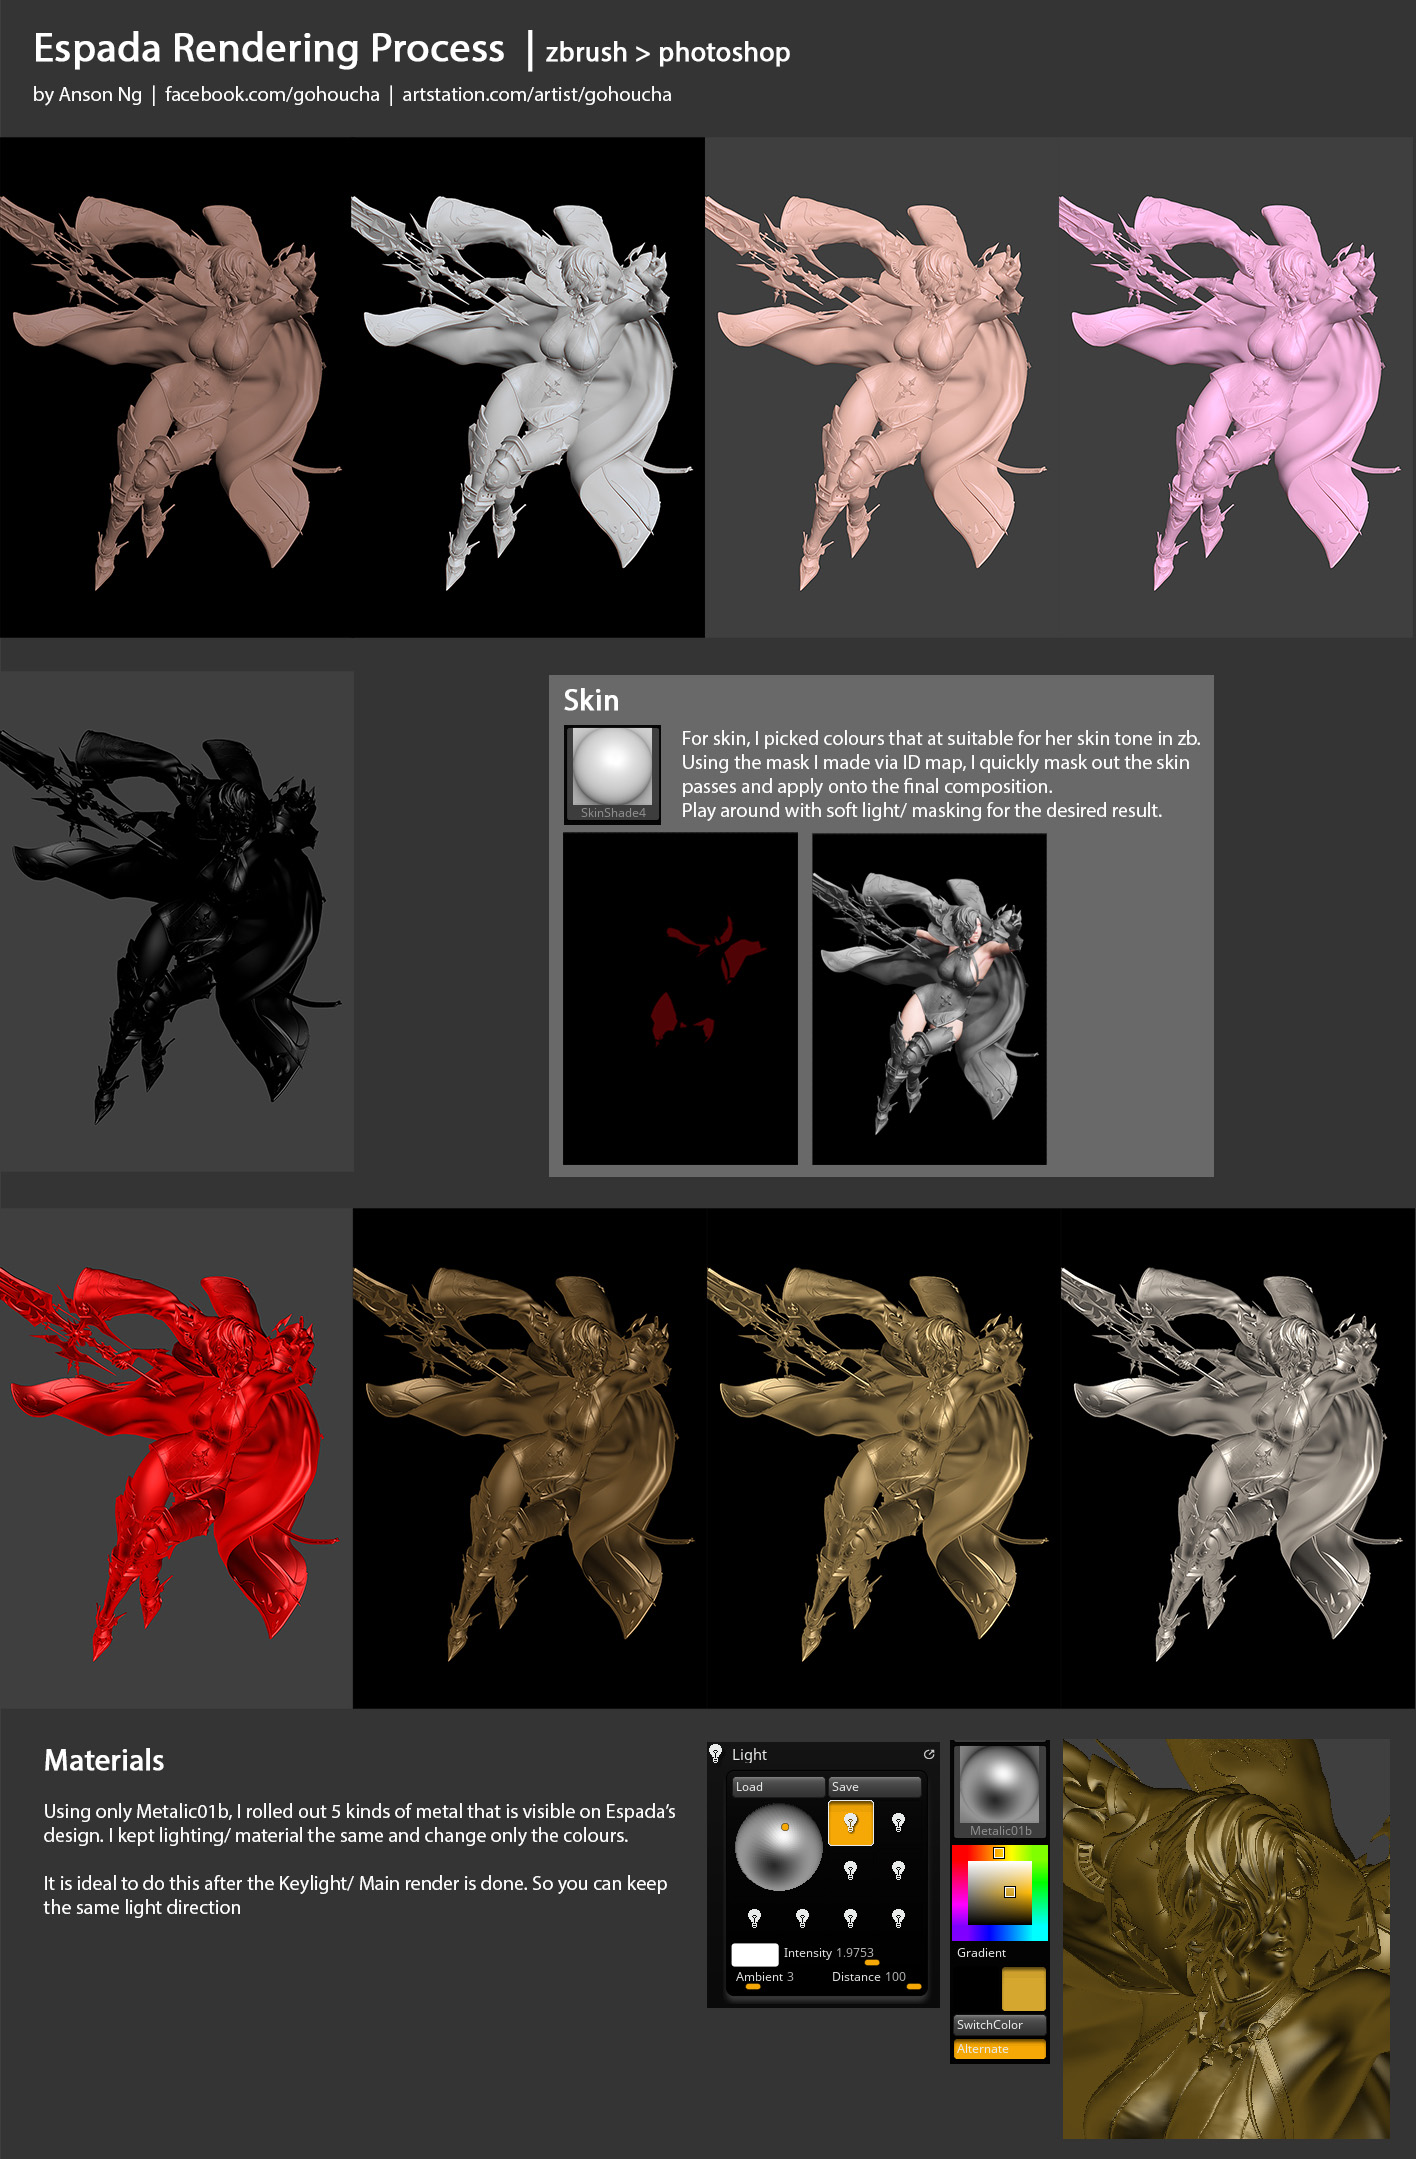Enable the first bulb in the bottom row
The width and height of the screenshot is (1416, 2159).
754,1918
